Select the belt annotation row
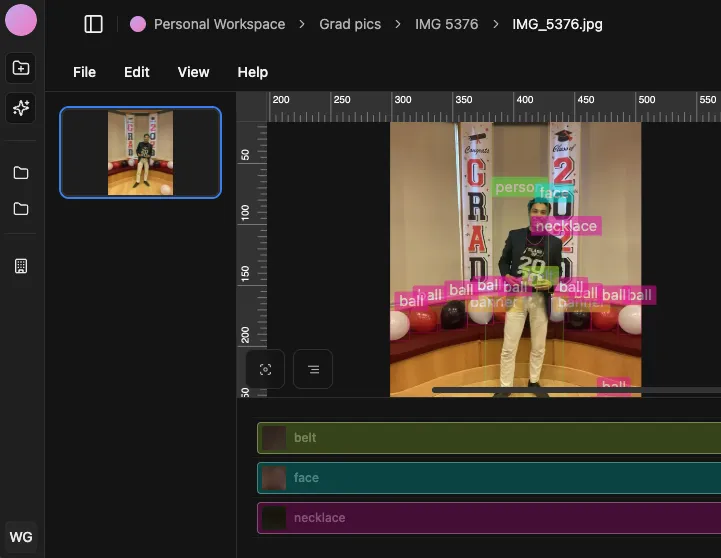 [x=488, y=438]
